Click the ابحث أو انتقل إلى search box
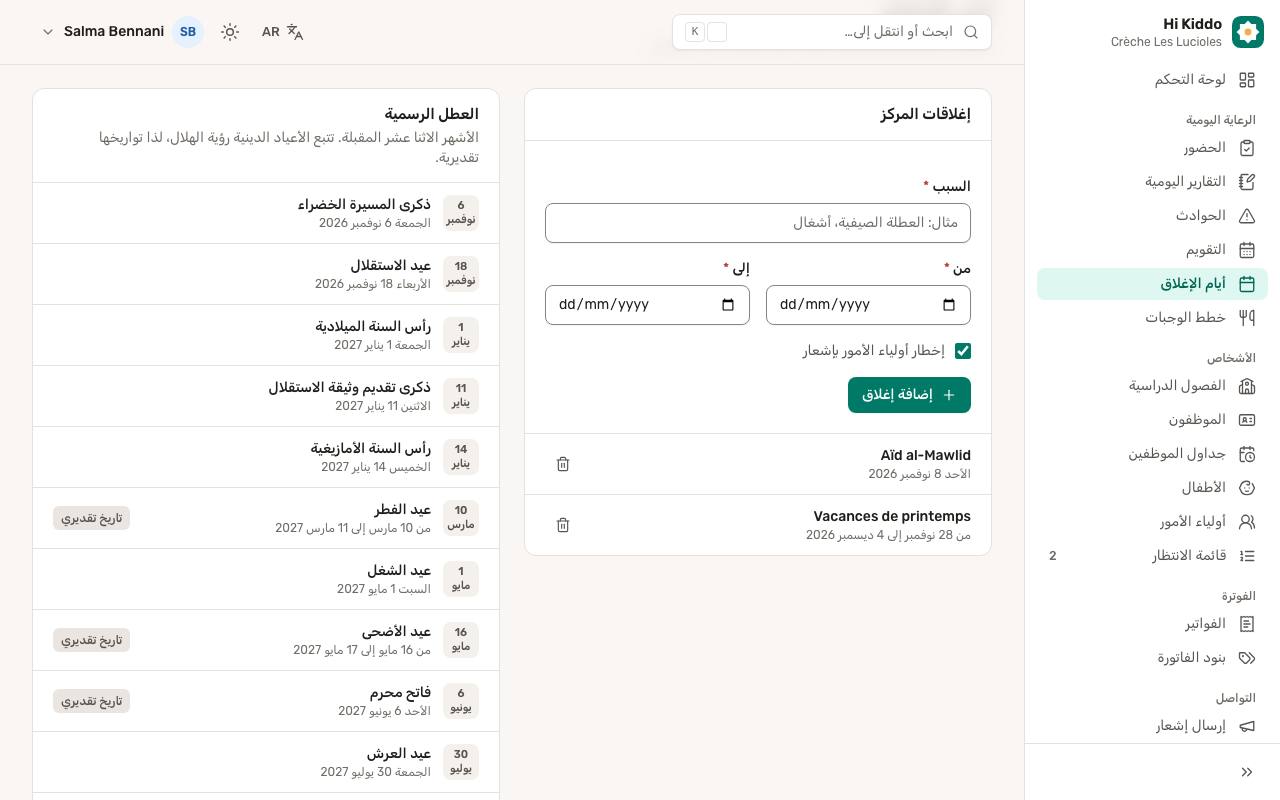1280x800 pixels. pos(832,32)
